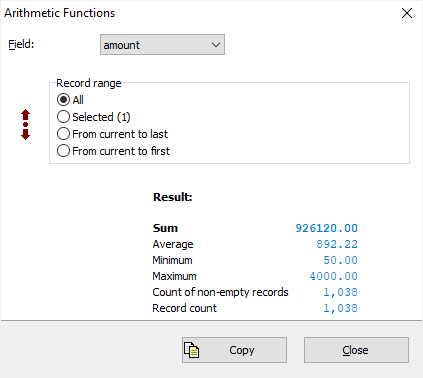Click the Arithmetic Functions title text
This screenshot has width=423, height=378.
pyautogui.click(x=60, y=13)
